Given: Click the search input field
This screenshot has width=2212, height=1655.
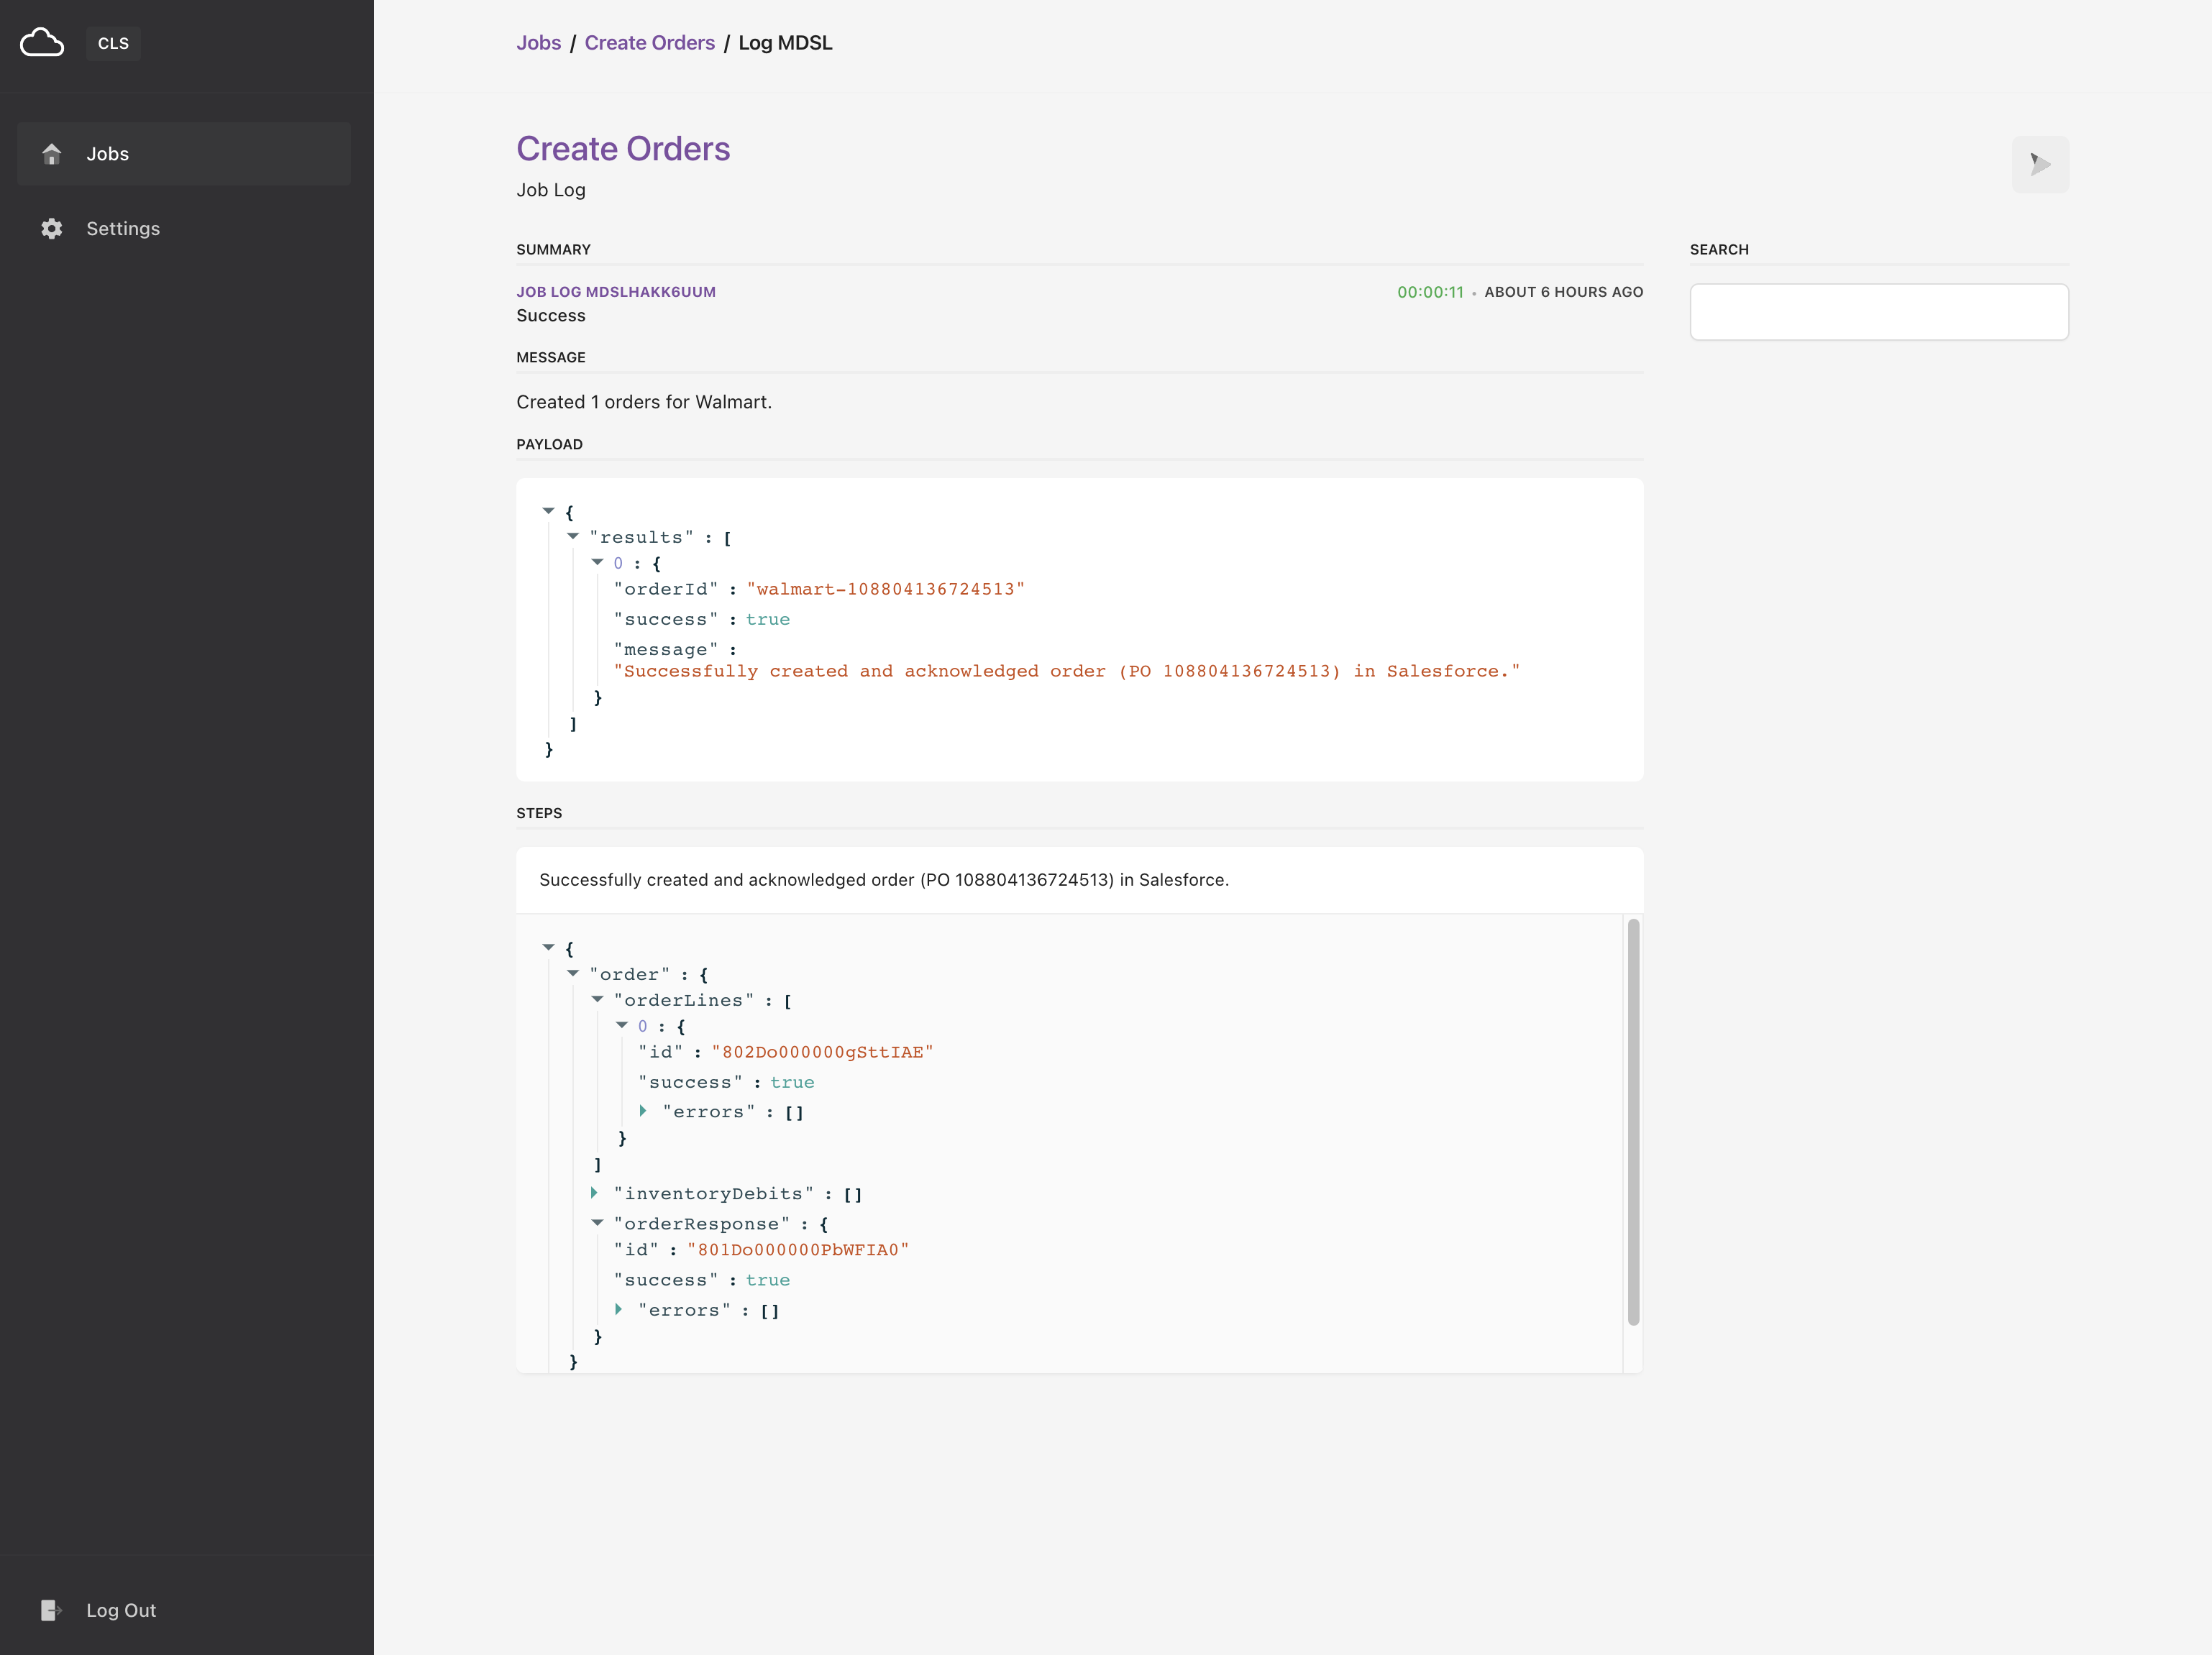Looking at the screenshot, I should point(1878,311).
